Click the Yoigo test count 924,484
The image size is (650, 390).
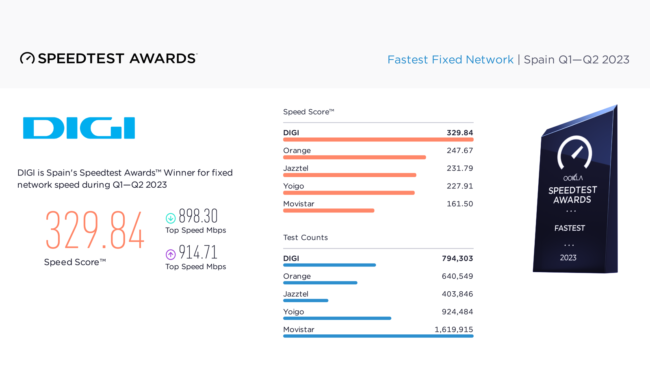(x=457, y=312)
